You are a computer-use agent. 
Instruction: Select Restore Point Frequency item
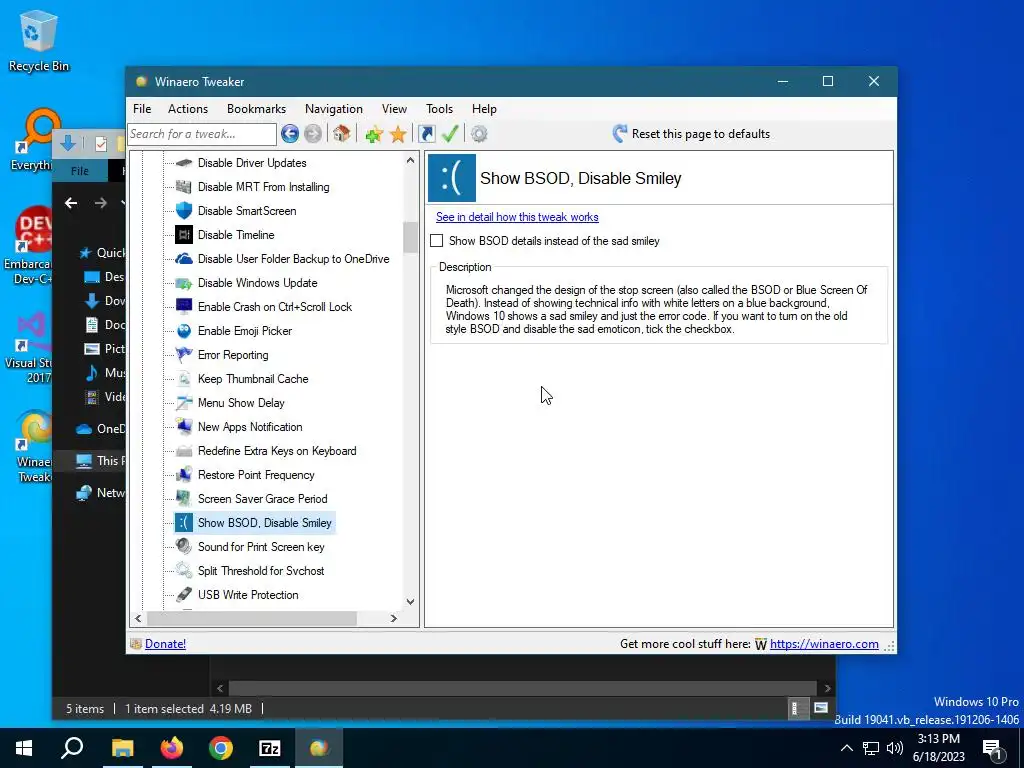click(x=256, y=475)
